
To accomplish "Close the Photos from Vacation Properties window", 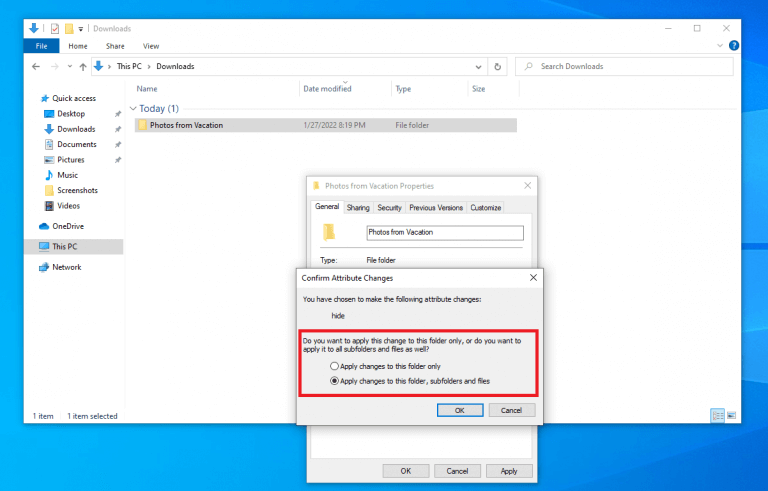I will (528, 186).
